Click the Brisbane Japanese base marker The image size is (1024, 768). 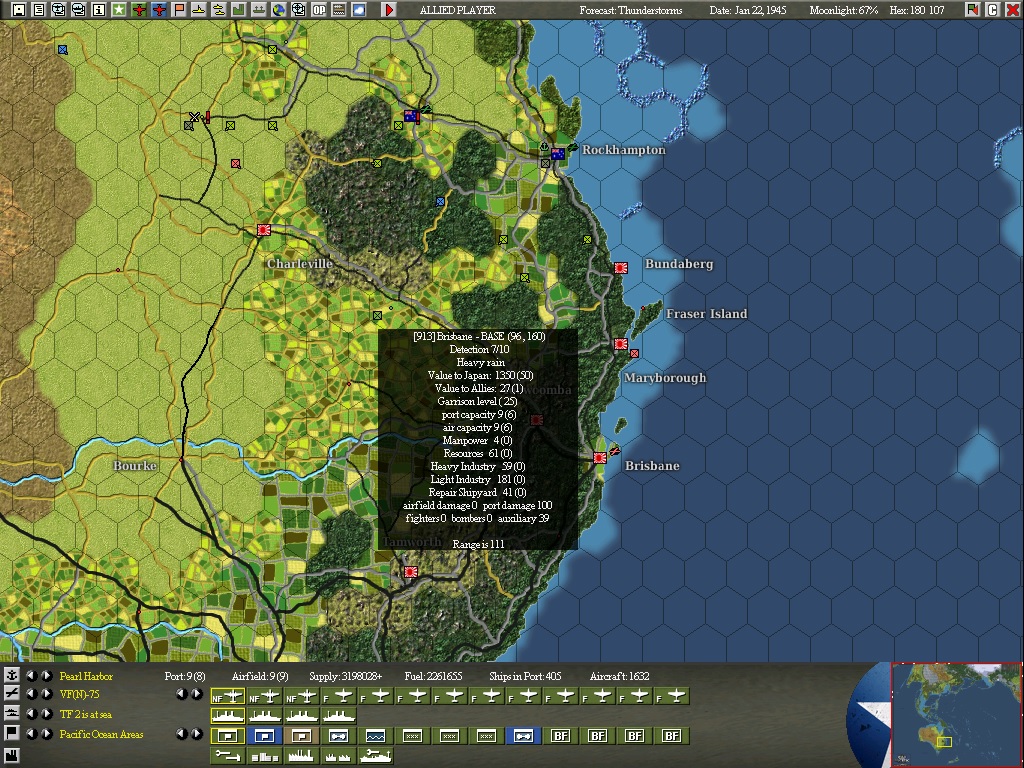600,458
